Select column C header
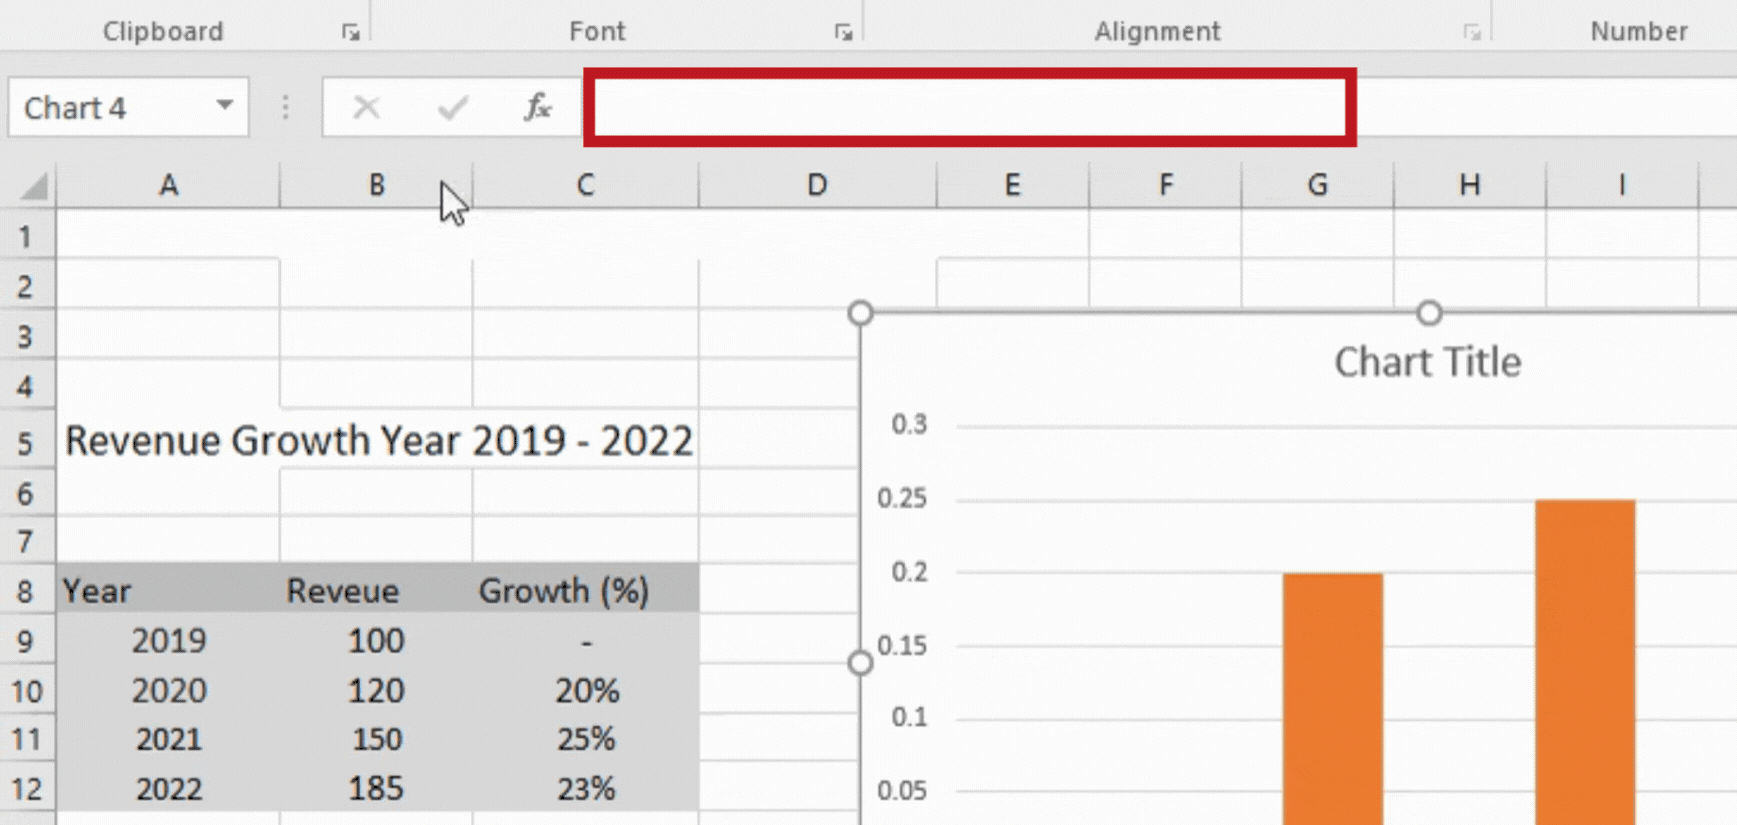Screen dimensions: 1737x825 pyautogui.click(x=585, y=185)
